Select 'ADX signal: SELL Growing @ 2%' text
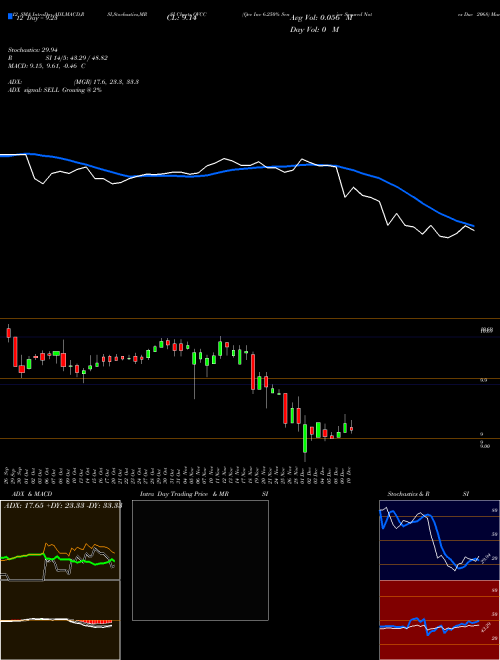The width and height of the screenshot is (500, 660). tap(55, 90)
